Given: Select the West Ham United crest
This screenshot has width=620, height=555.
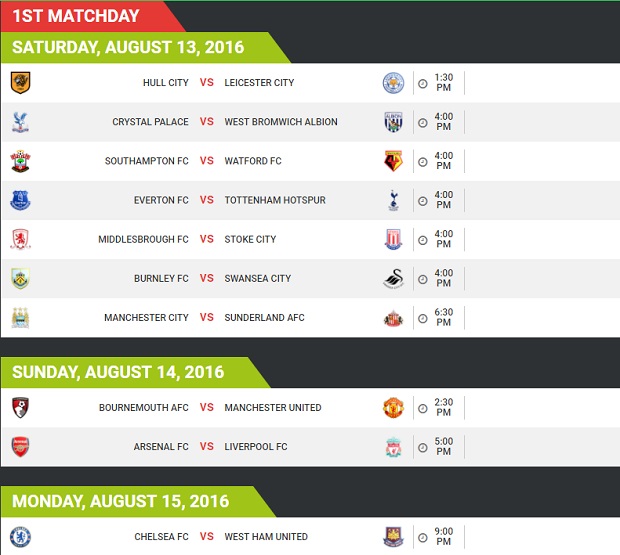Looking at the screenshot, I should 393,537.
